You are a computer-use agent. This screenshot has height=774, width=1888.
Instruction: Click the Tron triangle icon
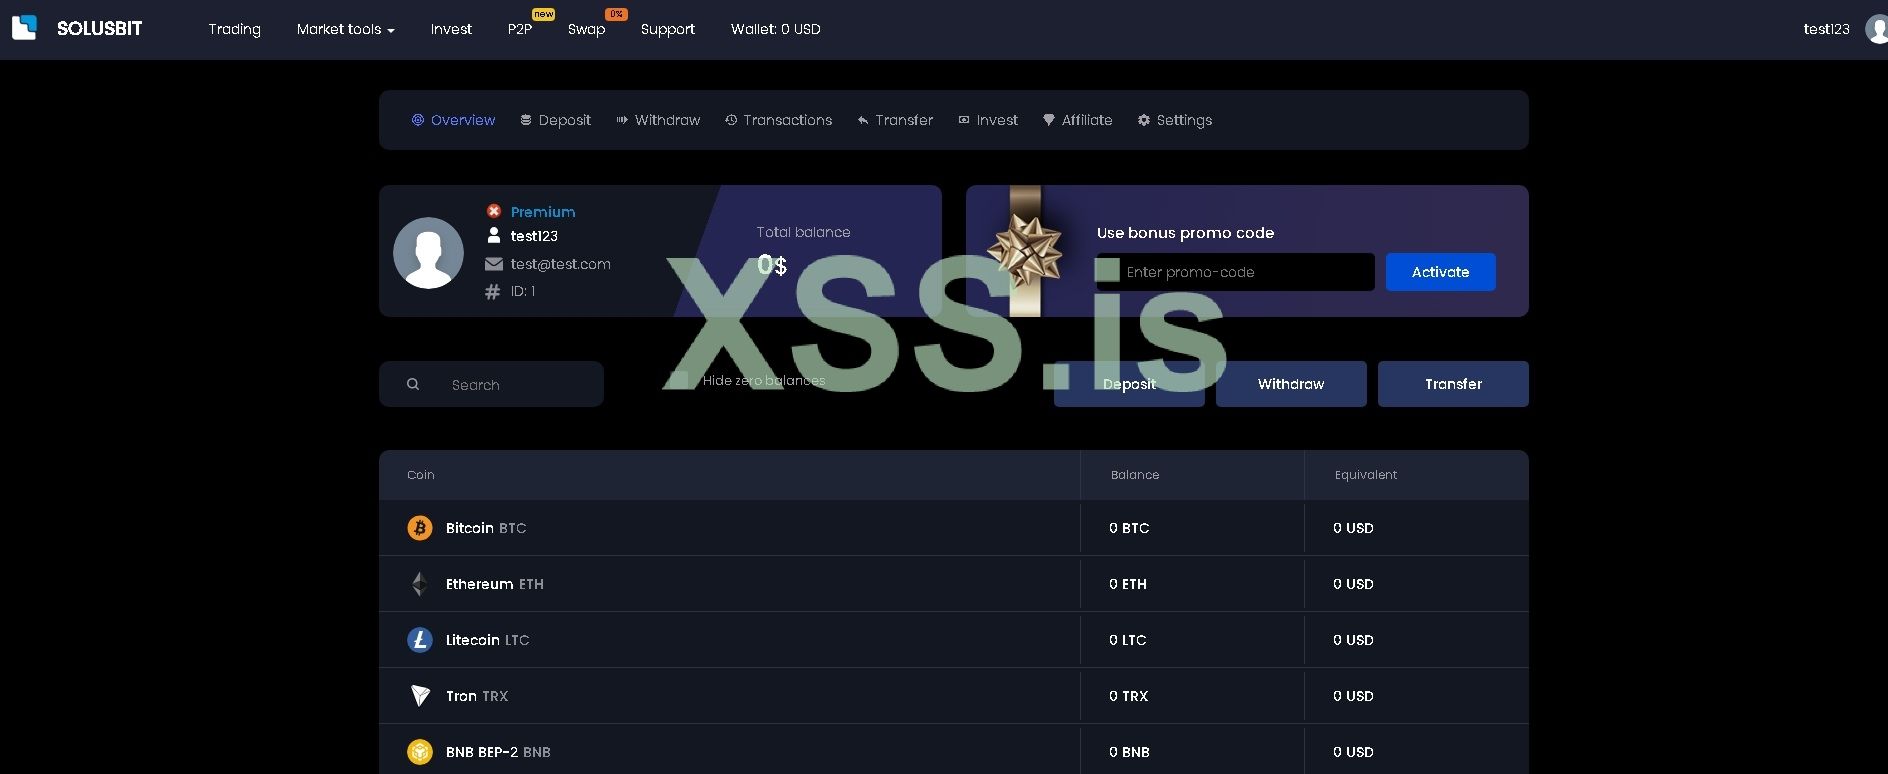point(420,696)
